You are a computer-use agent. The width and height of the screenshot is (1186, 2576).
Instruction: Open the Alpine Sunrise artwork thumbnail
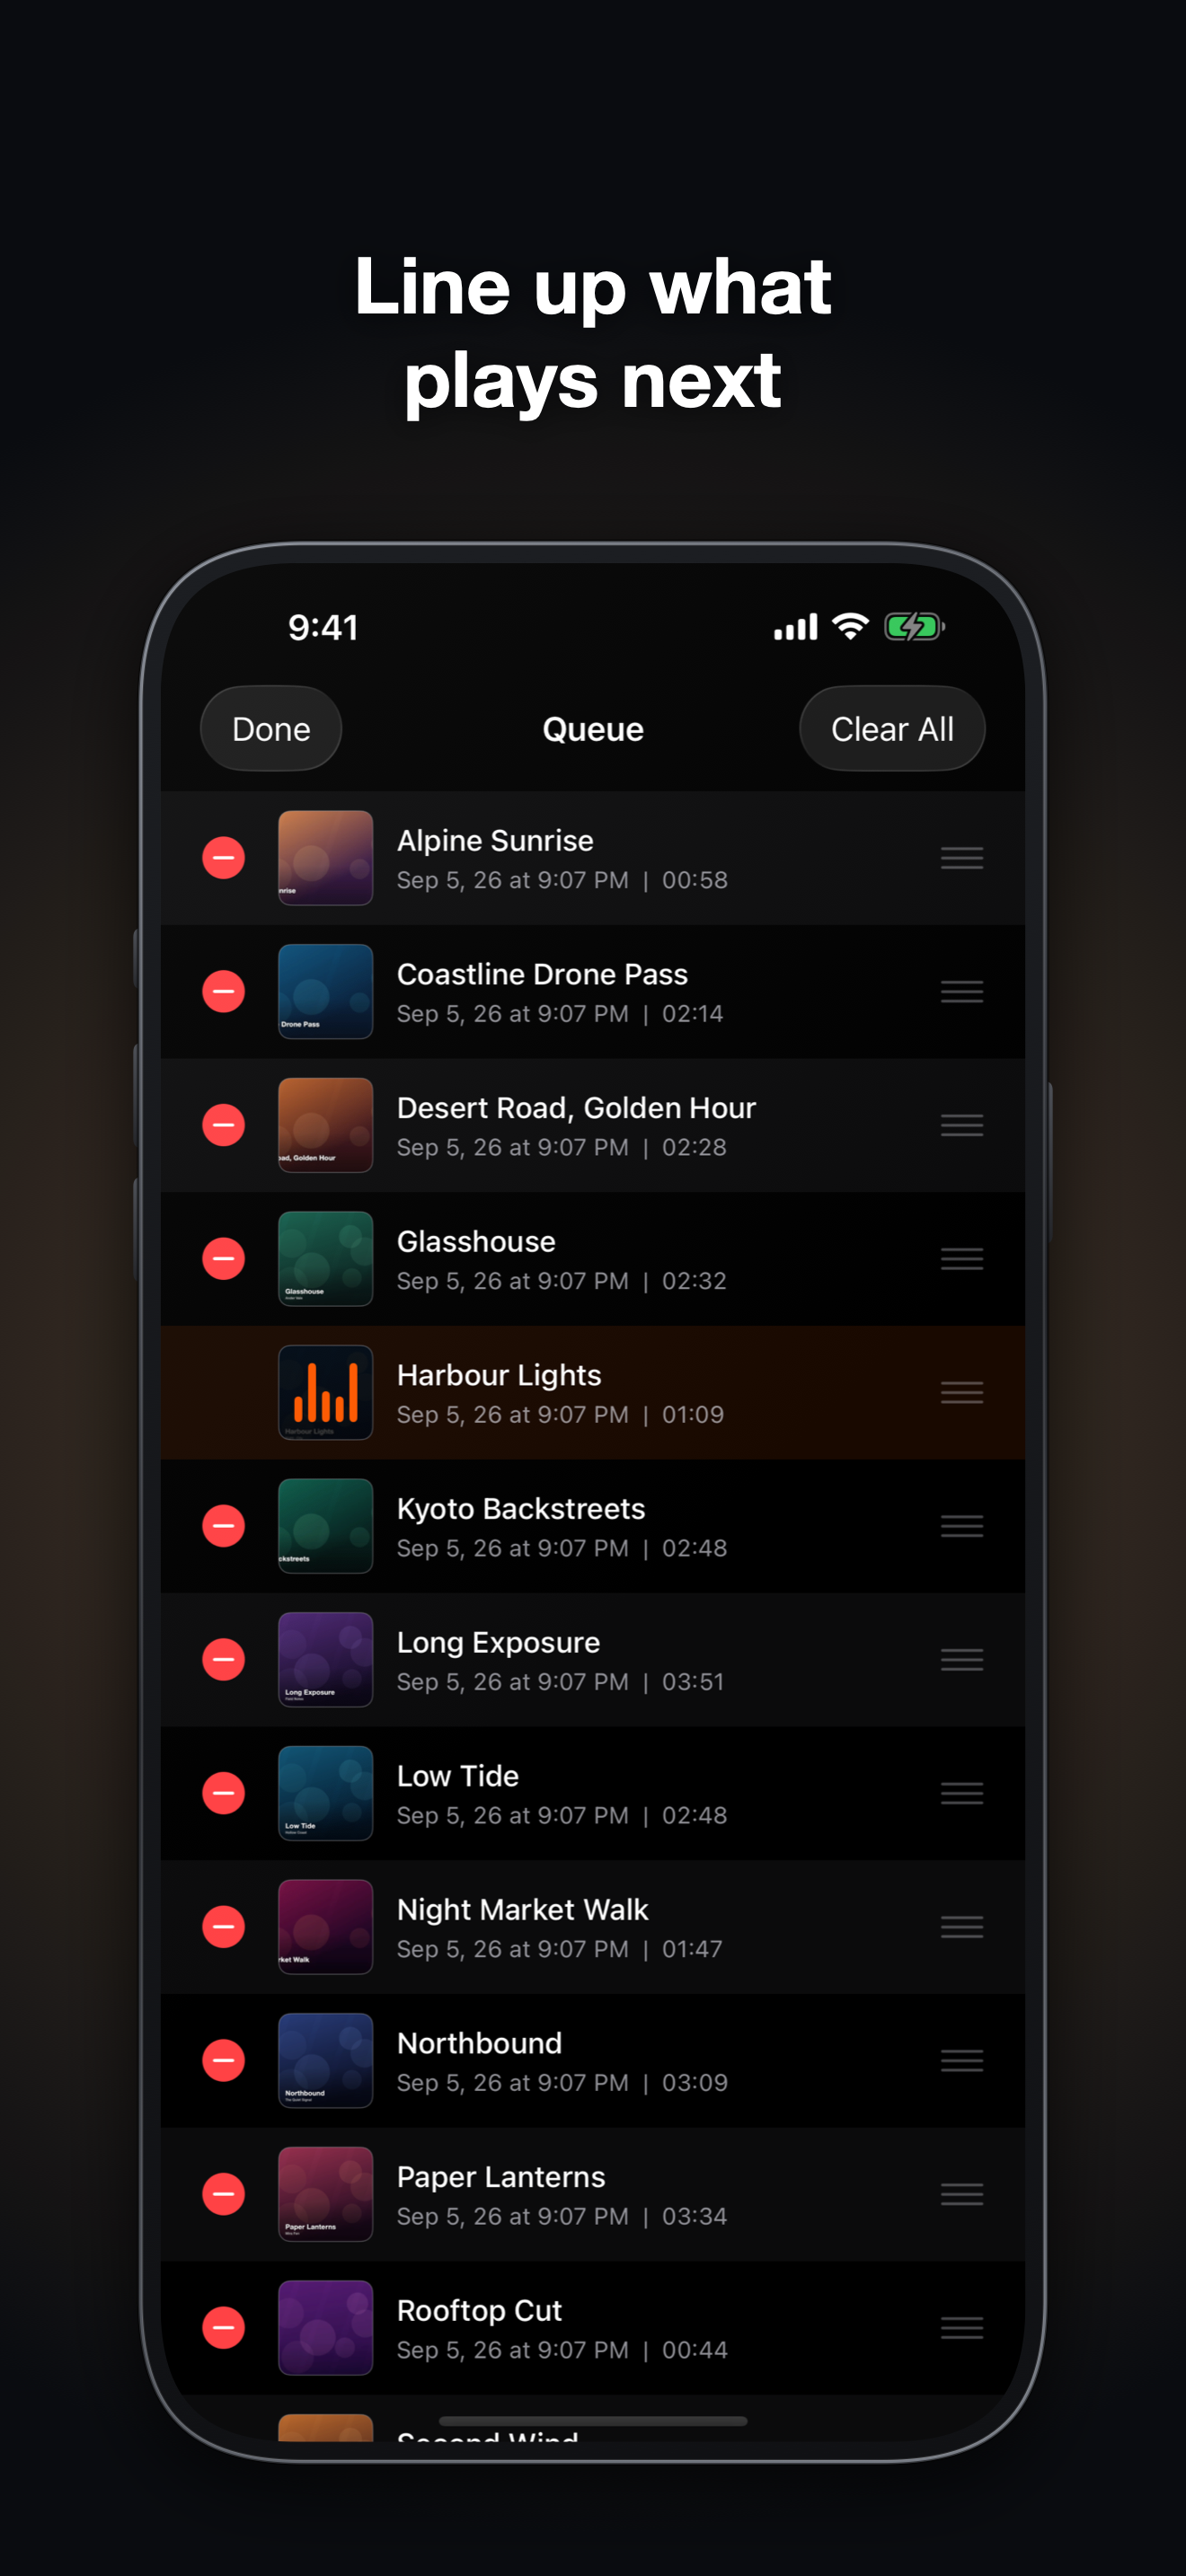(x=326, y=858)
